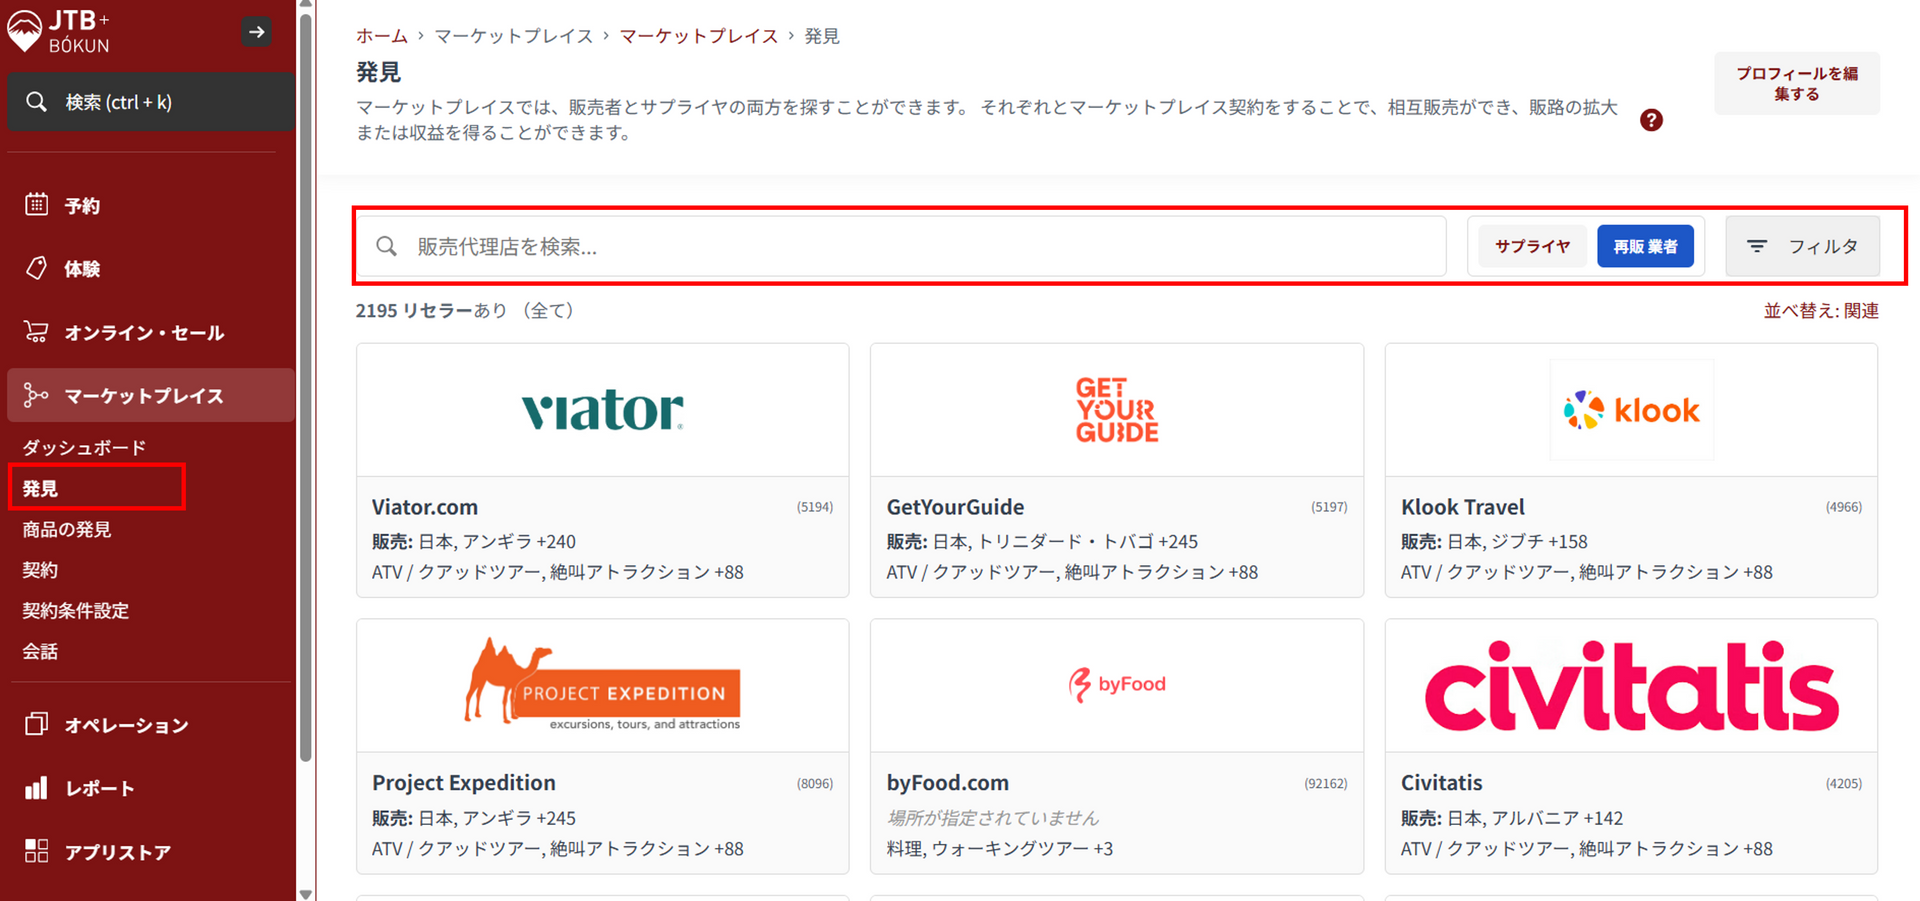
Task: Click byFood's 料理, ウォーキングツアー +3 text
Action: tap(1000, 849)
